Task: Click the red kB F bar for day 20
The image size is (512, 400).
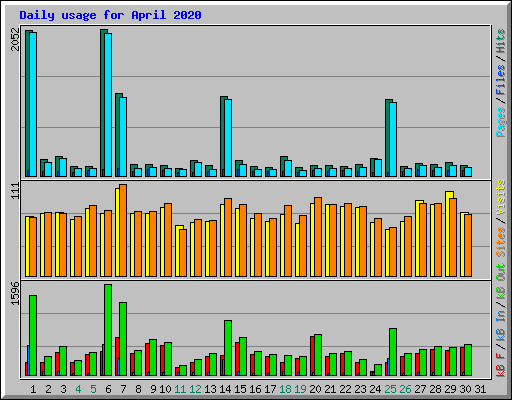Action: coord(312,356)
